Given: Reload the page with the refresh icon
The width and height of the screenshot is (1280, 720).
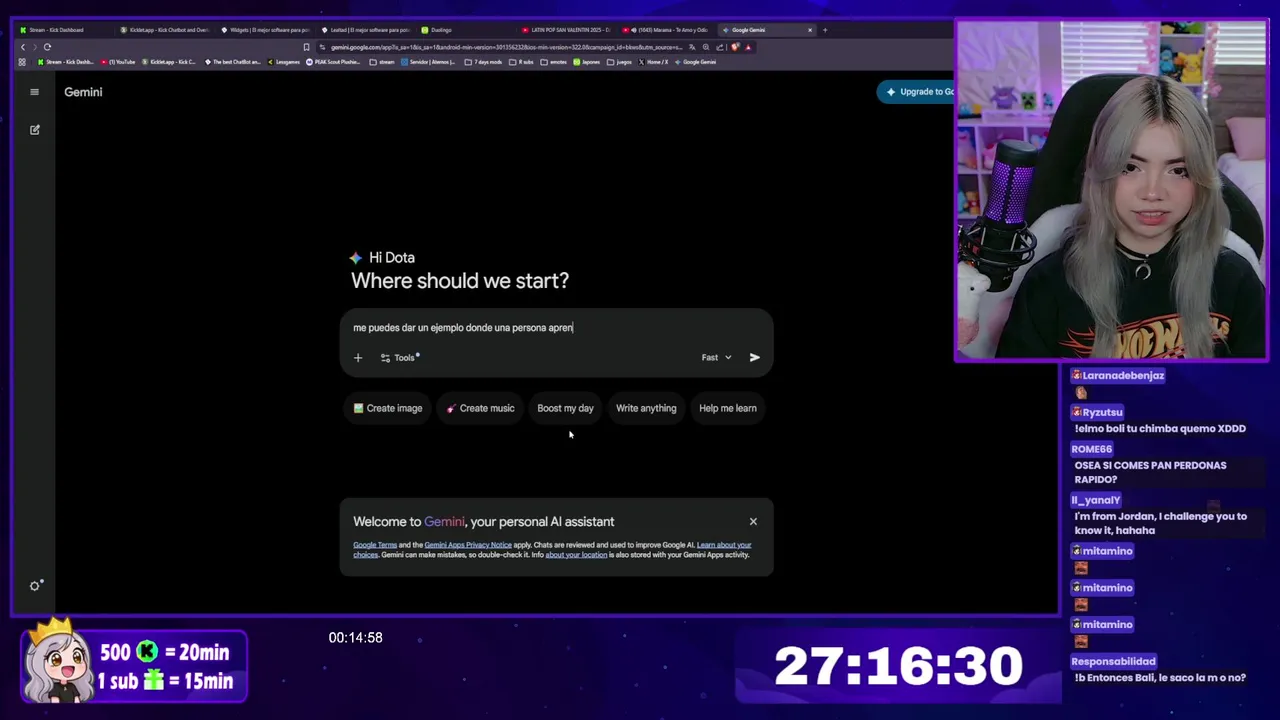Looking at the screenshot, I should pos(47,47).
